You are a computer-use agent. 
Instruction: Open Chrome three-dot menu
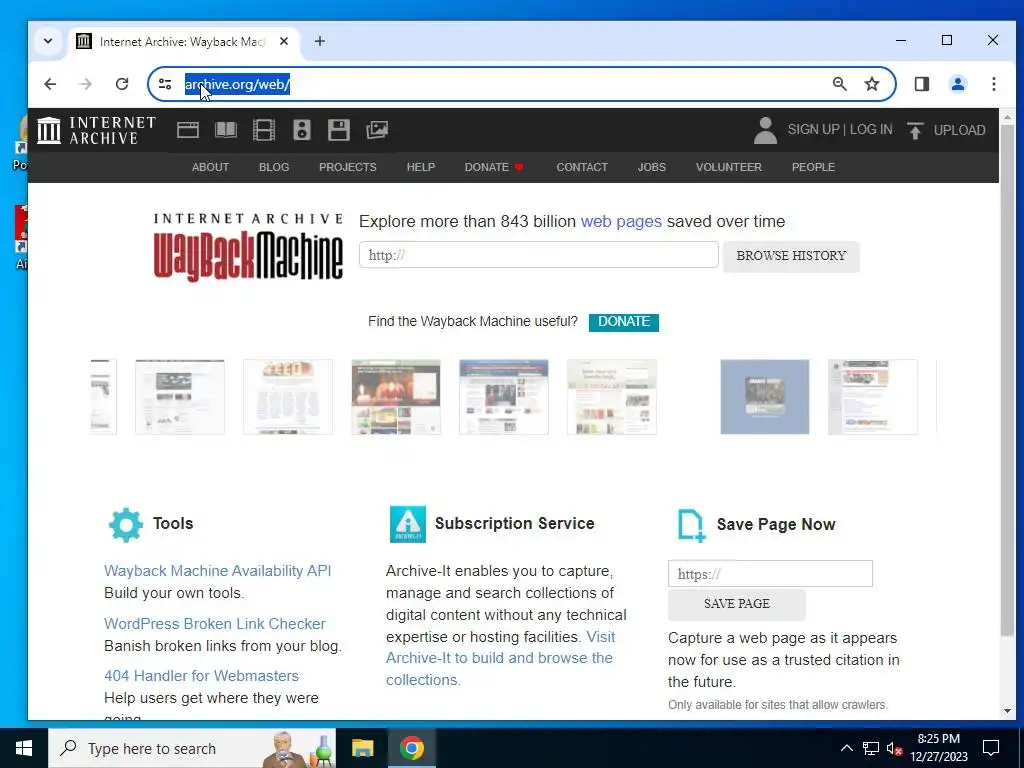(x=993, y=84)
